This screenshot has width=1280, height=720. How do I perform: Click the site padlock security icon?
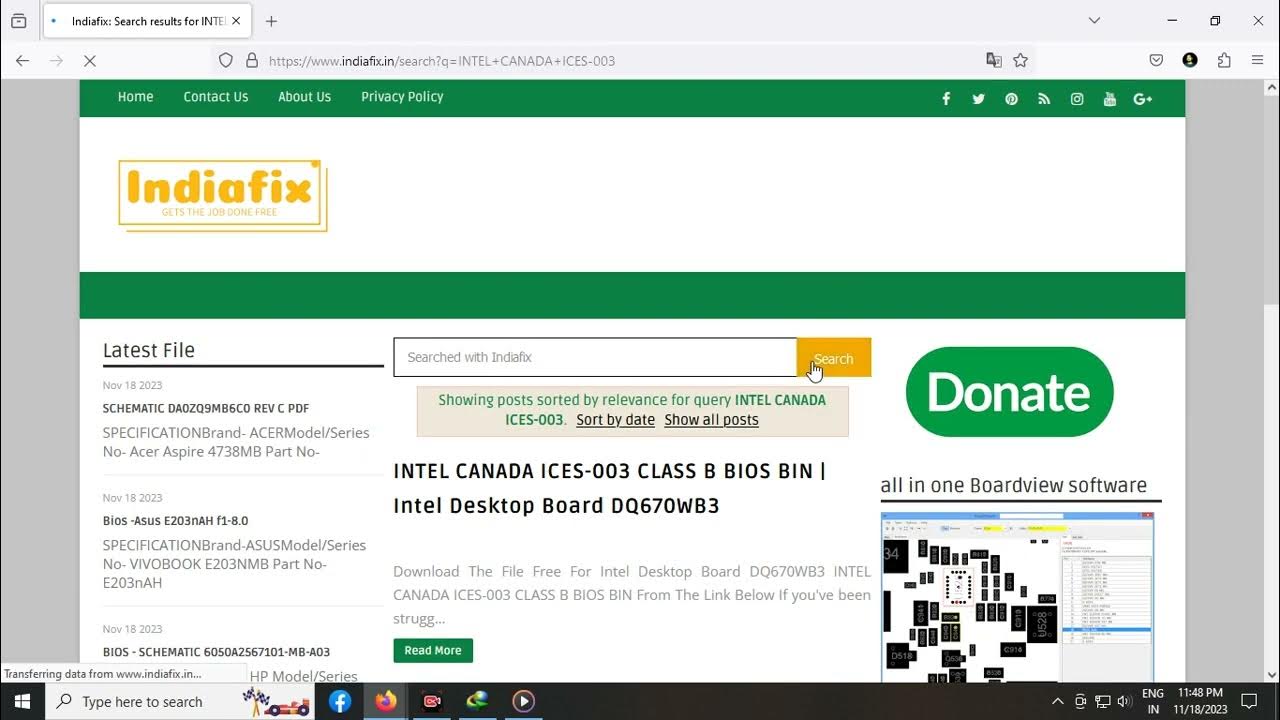pyautogui.click(x=251, y=60)
